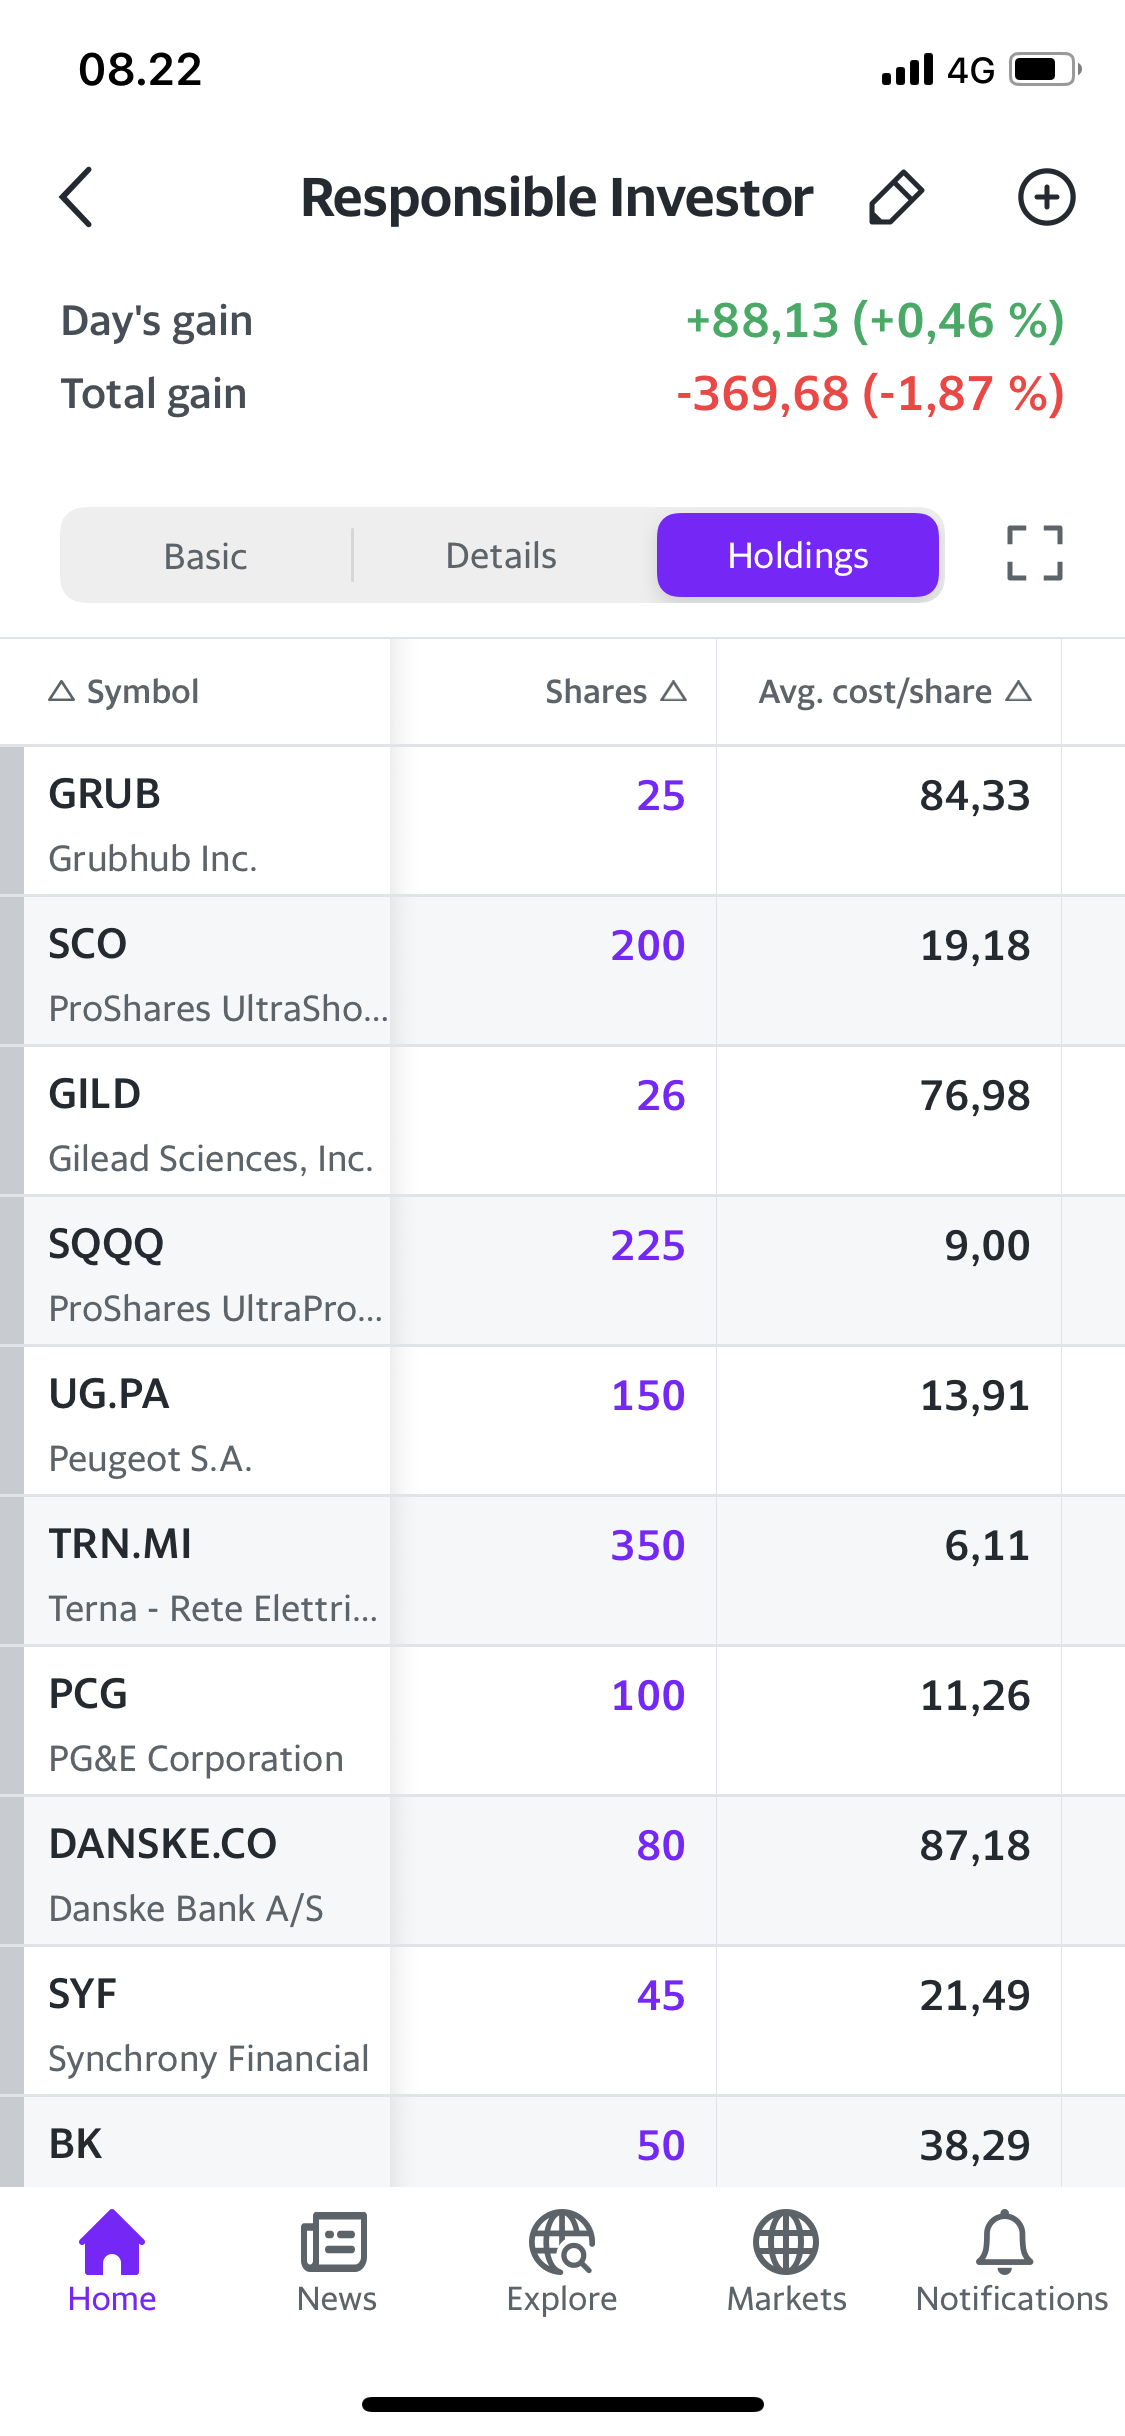Edit the 200 shares value for SCO
Viewport: 1125px width, 2436px height.
(x=648, y=946)
